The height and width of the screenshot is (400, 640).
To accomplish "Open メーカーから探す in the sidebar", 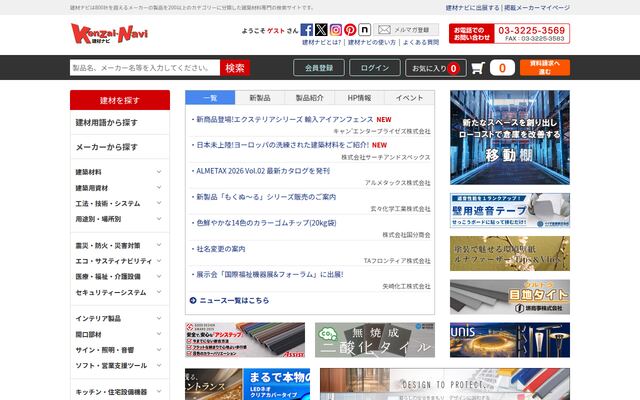I will click(120, 147).
